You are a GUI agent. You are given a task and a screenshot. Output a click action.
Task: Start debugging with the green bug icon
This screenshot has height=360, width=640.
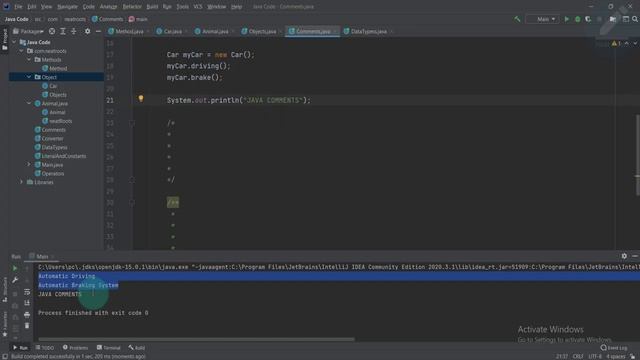coord(578,19)
